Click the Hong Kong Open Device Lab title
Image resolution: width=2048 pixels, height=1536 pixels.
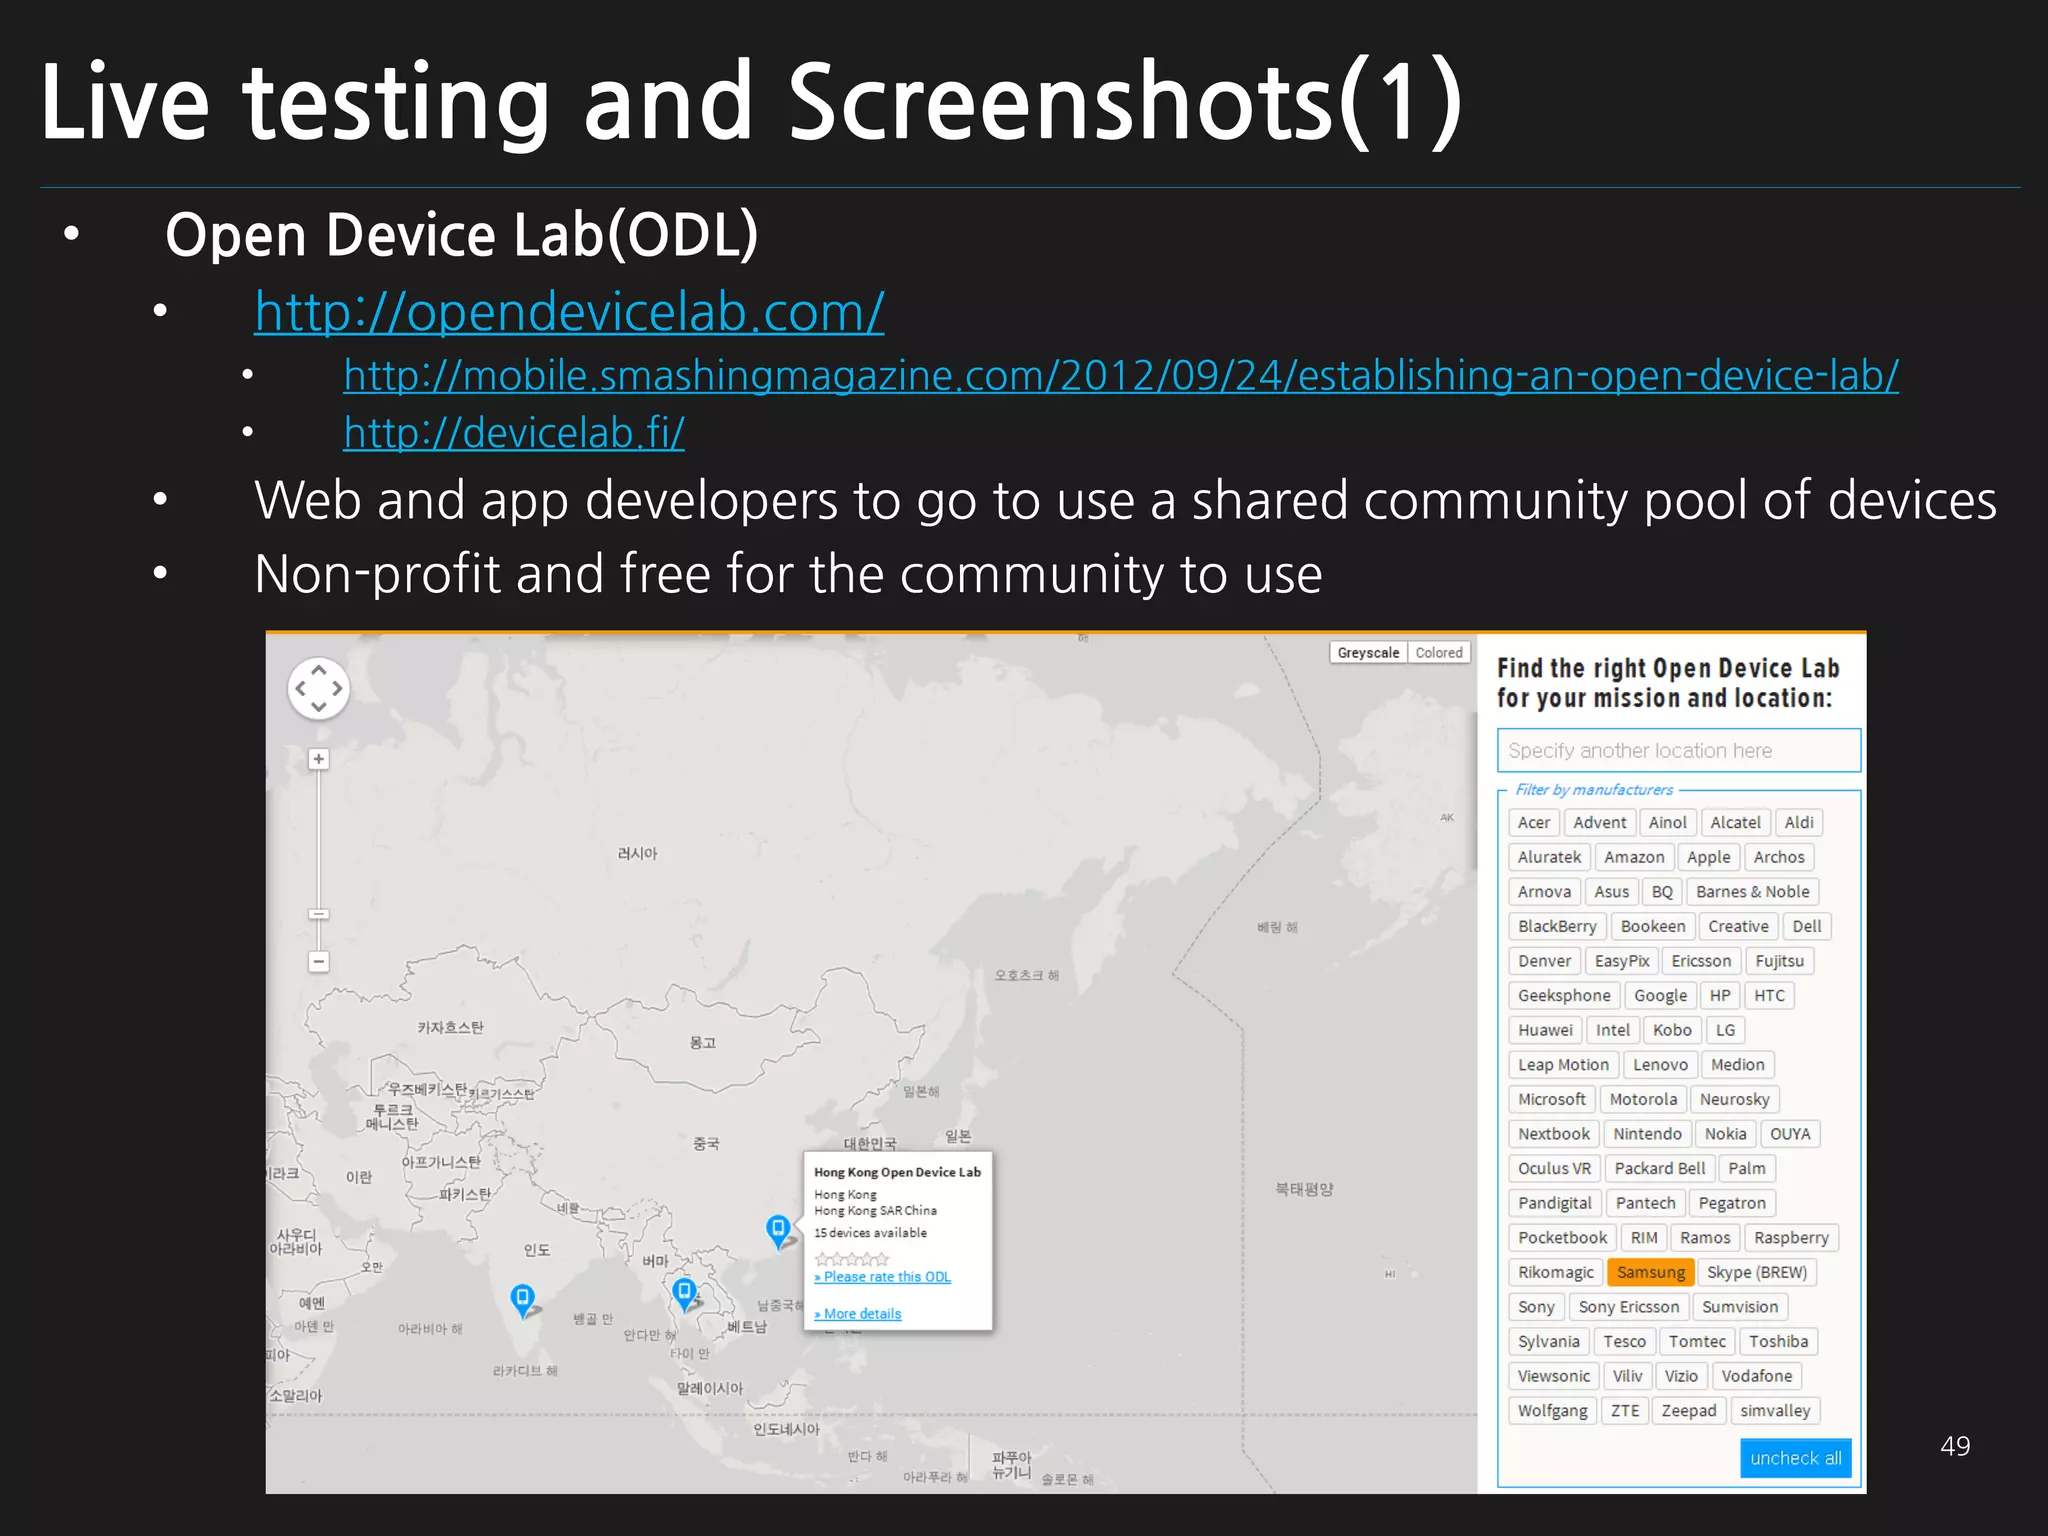click(x=897, y=1172)
